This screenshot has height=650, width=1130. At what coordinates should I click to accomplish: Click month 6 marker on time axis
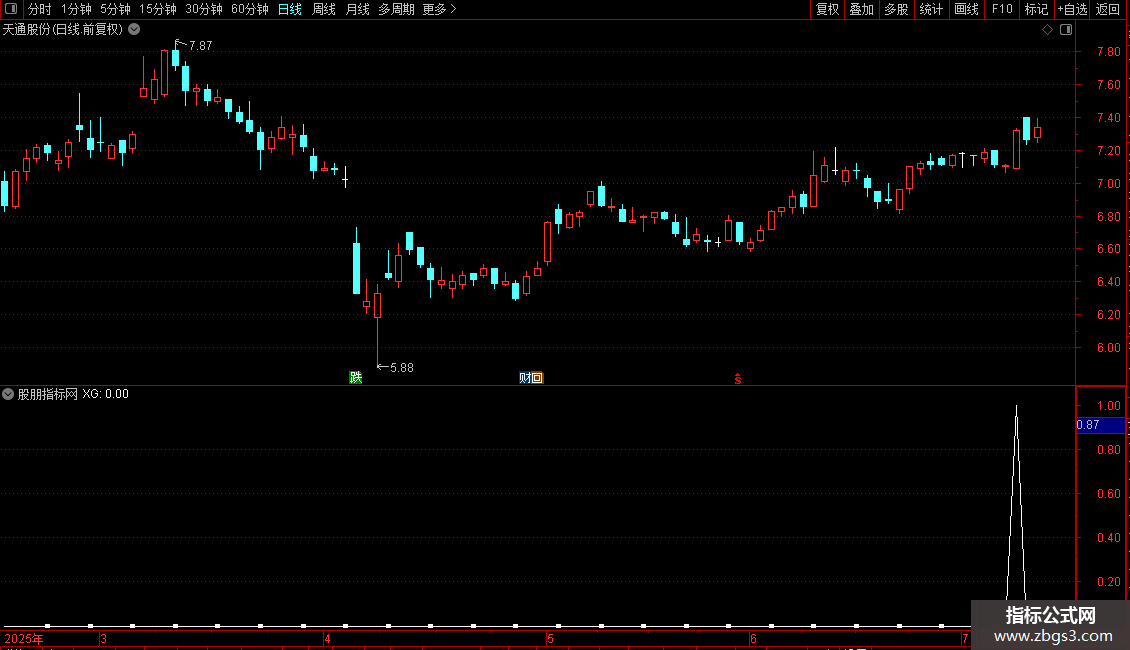[753, 638]
